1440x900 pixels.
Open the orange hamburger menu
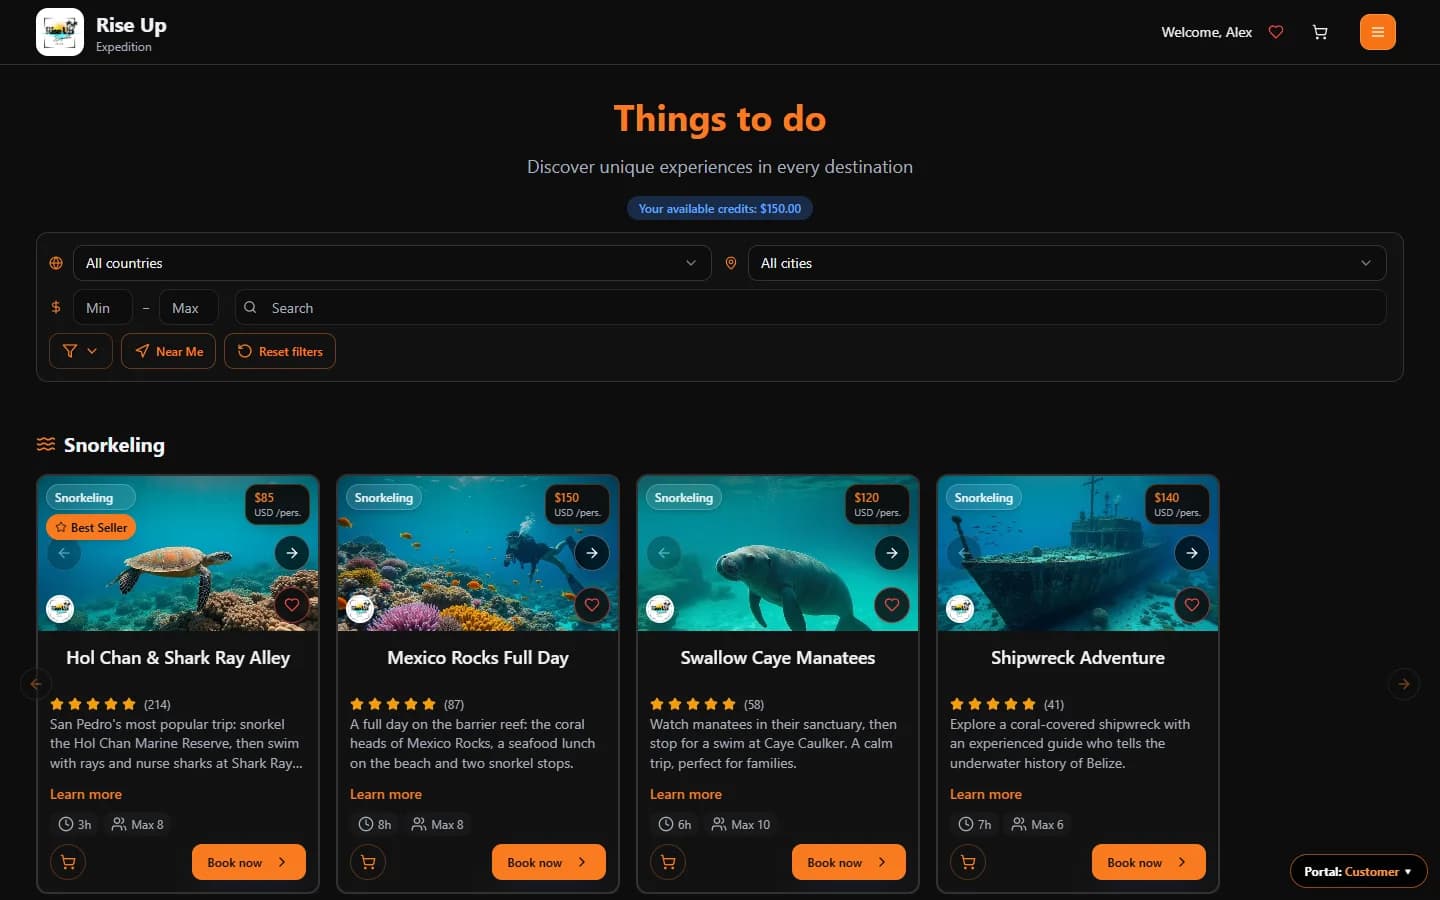click(x=1378, y=32)
